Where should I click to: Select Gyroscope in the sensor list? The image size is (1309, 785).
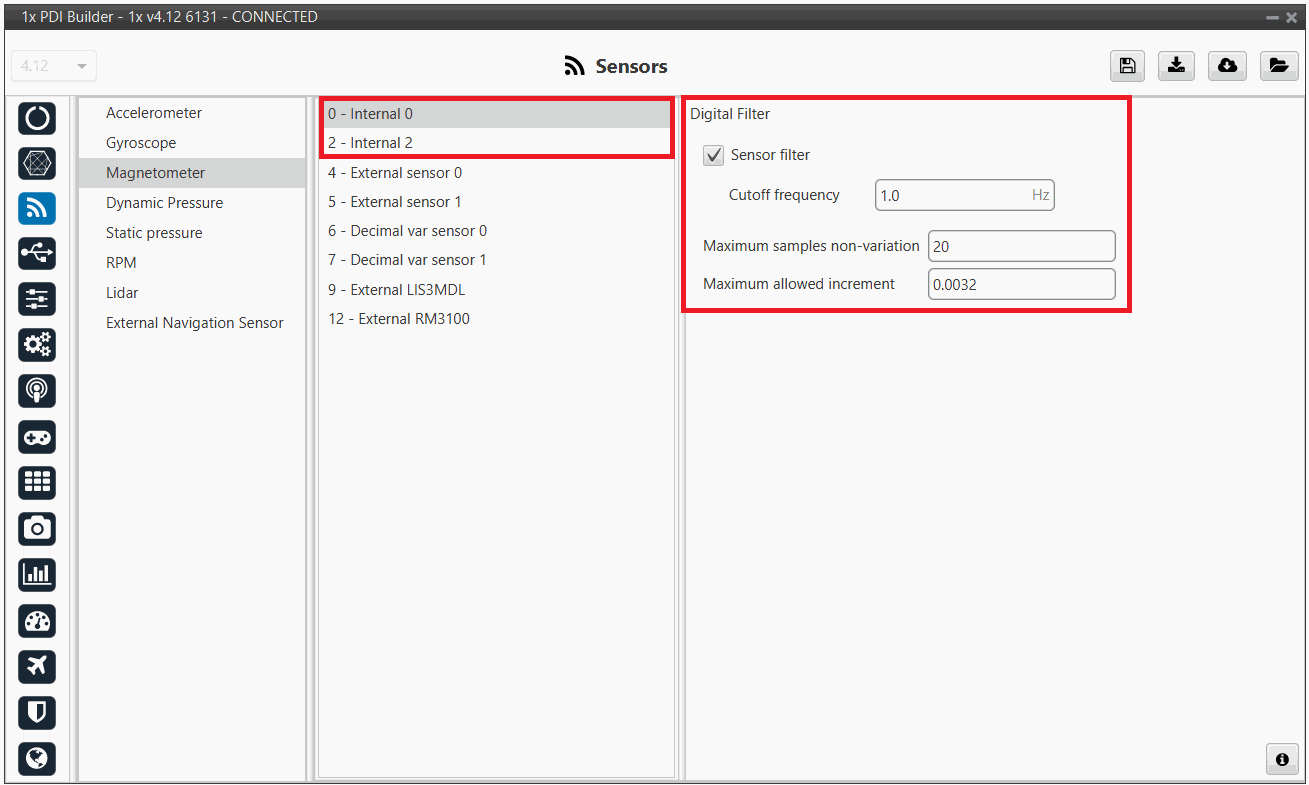pyautogui.click(x=141, y=143)
